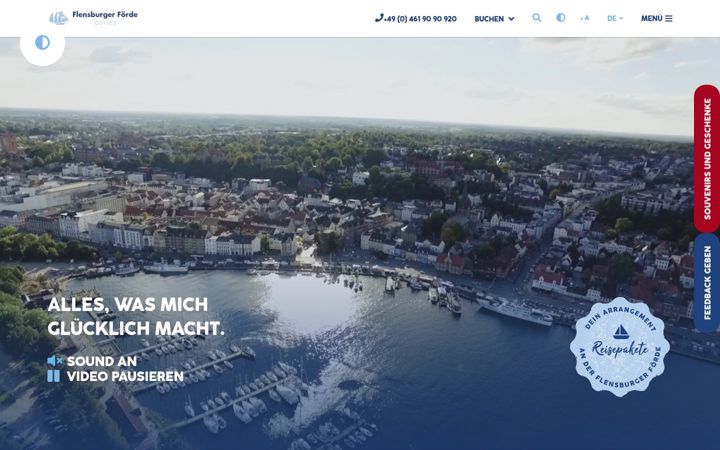Open the search magnifier icon

pos(536,18)
